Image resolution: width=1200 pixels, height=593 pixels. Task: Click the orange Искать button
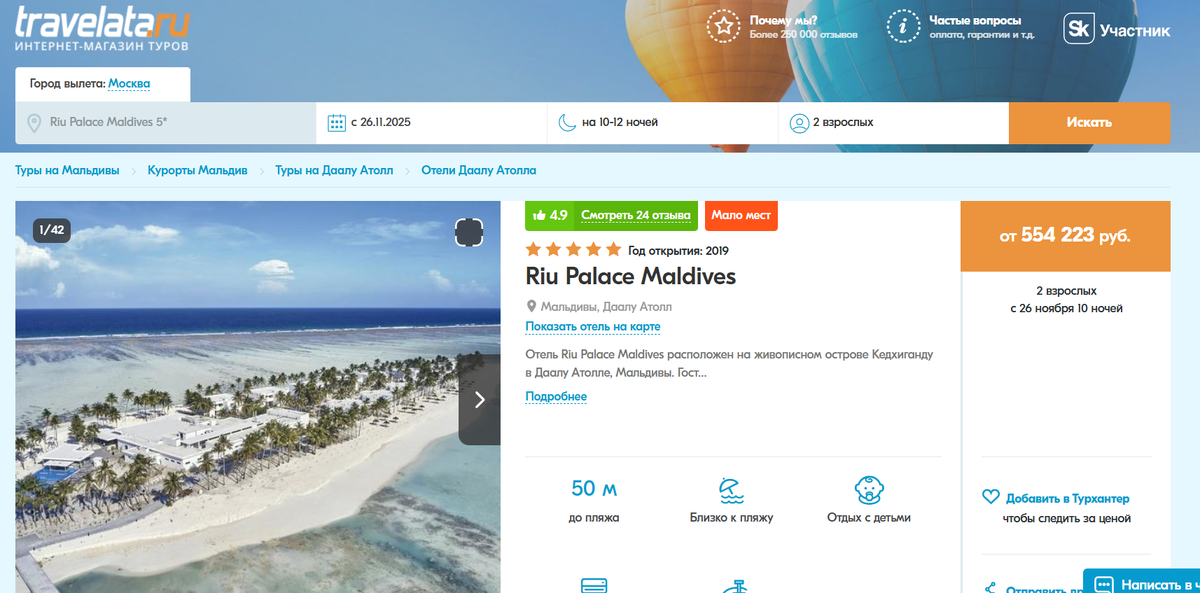(x=1090, y=123)
